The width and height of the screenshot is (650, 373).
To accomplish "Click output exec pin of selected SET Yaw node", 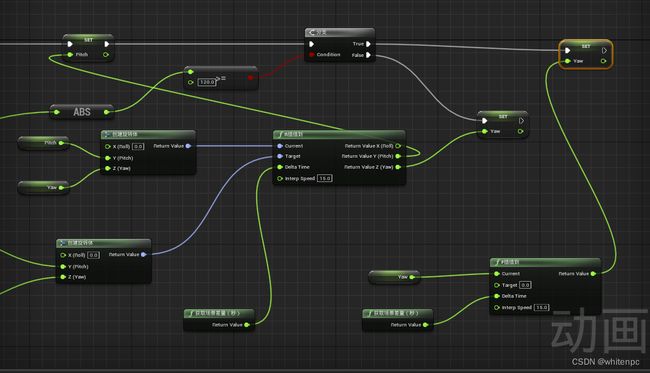I will [604, 51].
